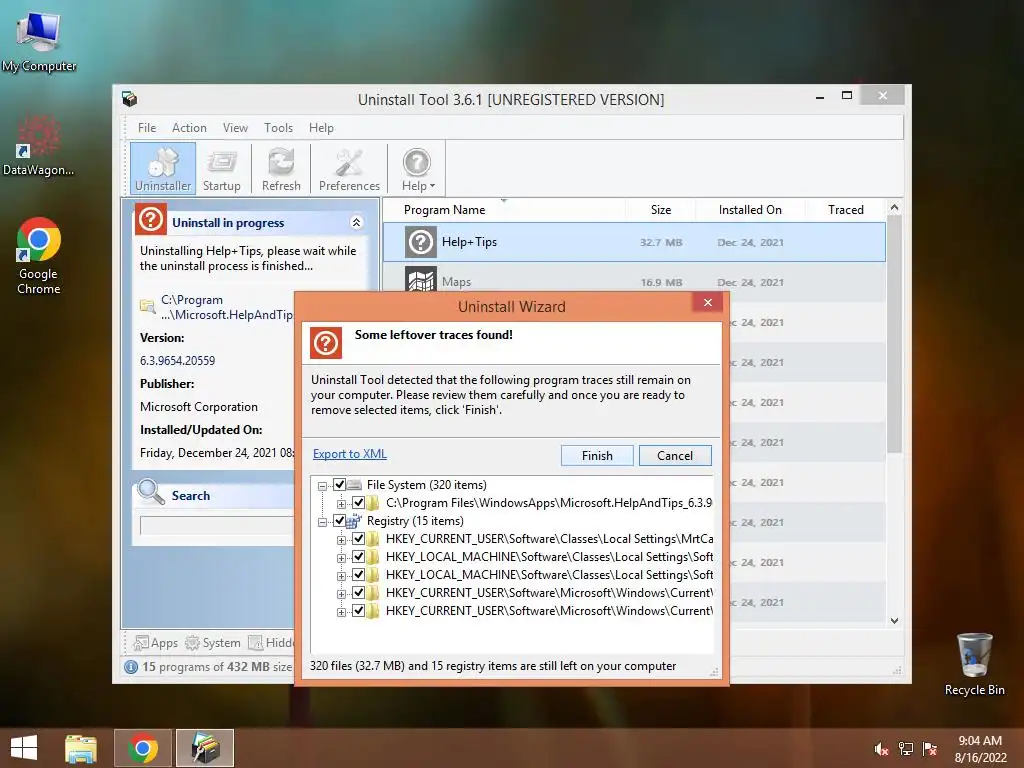The image size is (1024, 768).
Task: Close the Uninstall Wizard dialog
Action: (708, 302)
